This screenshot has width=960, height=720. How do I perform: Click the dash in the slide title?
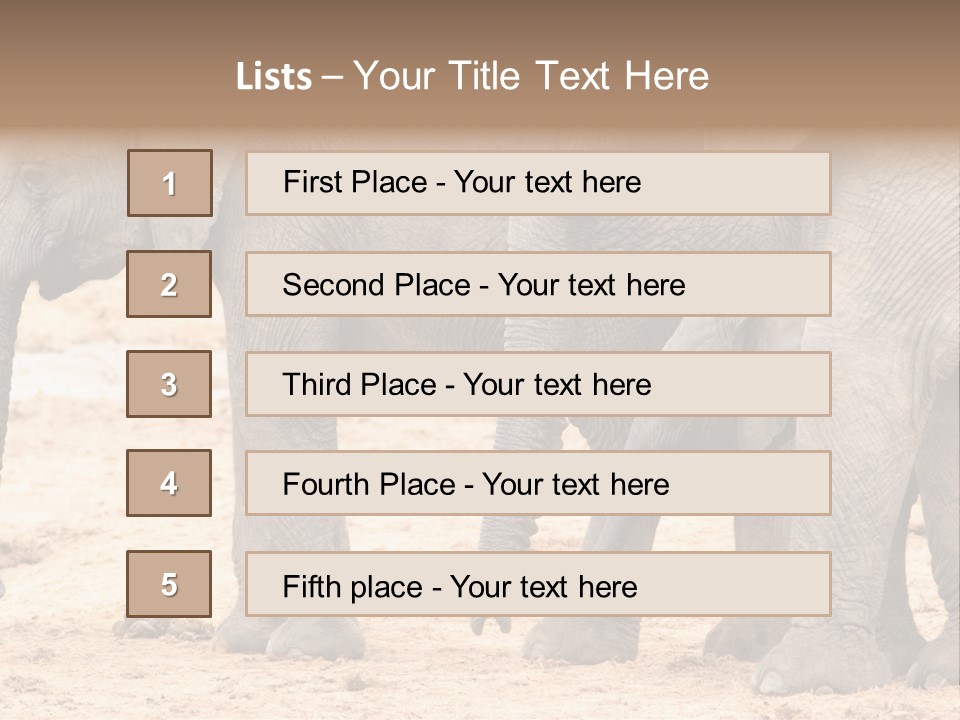(x=332, y=78)
